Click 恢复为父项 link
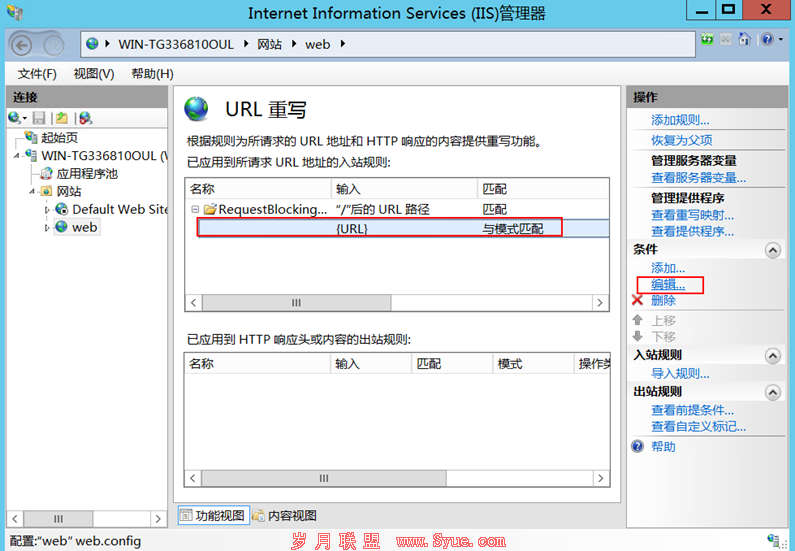The height and width of the screenshot is (551, 795). [681, 140]
